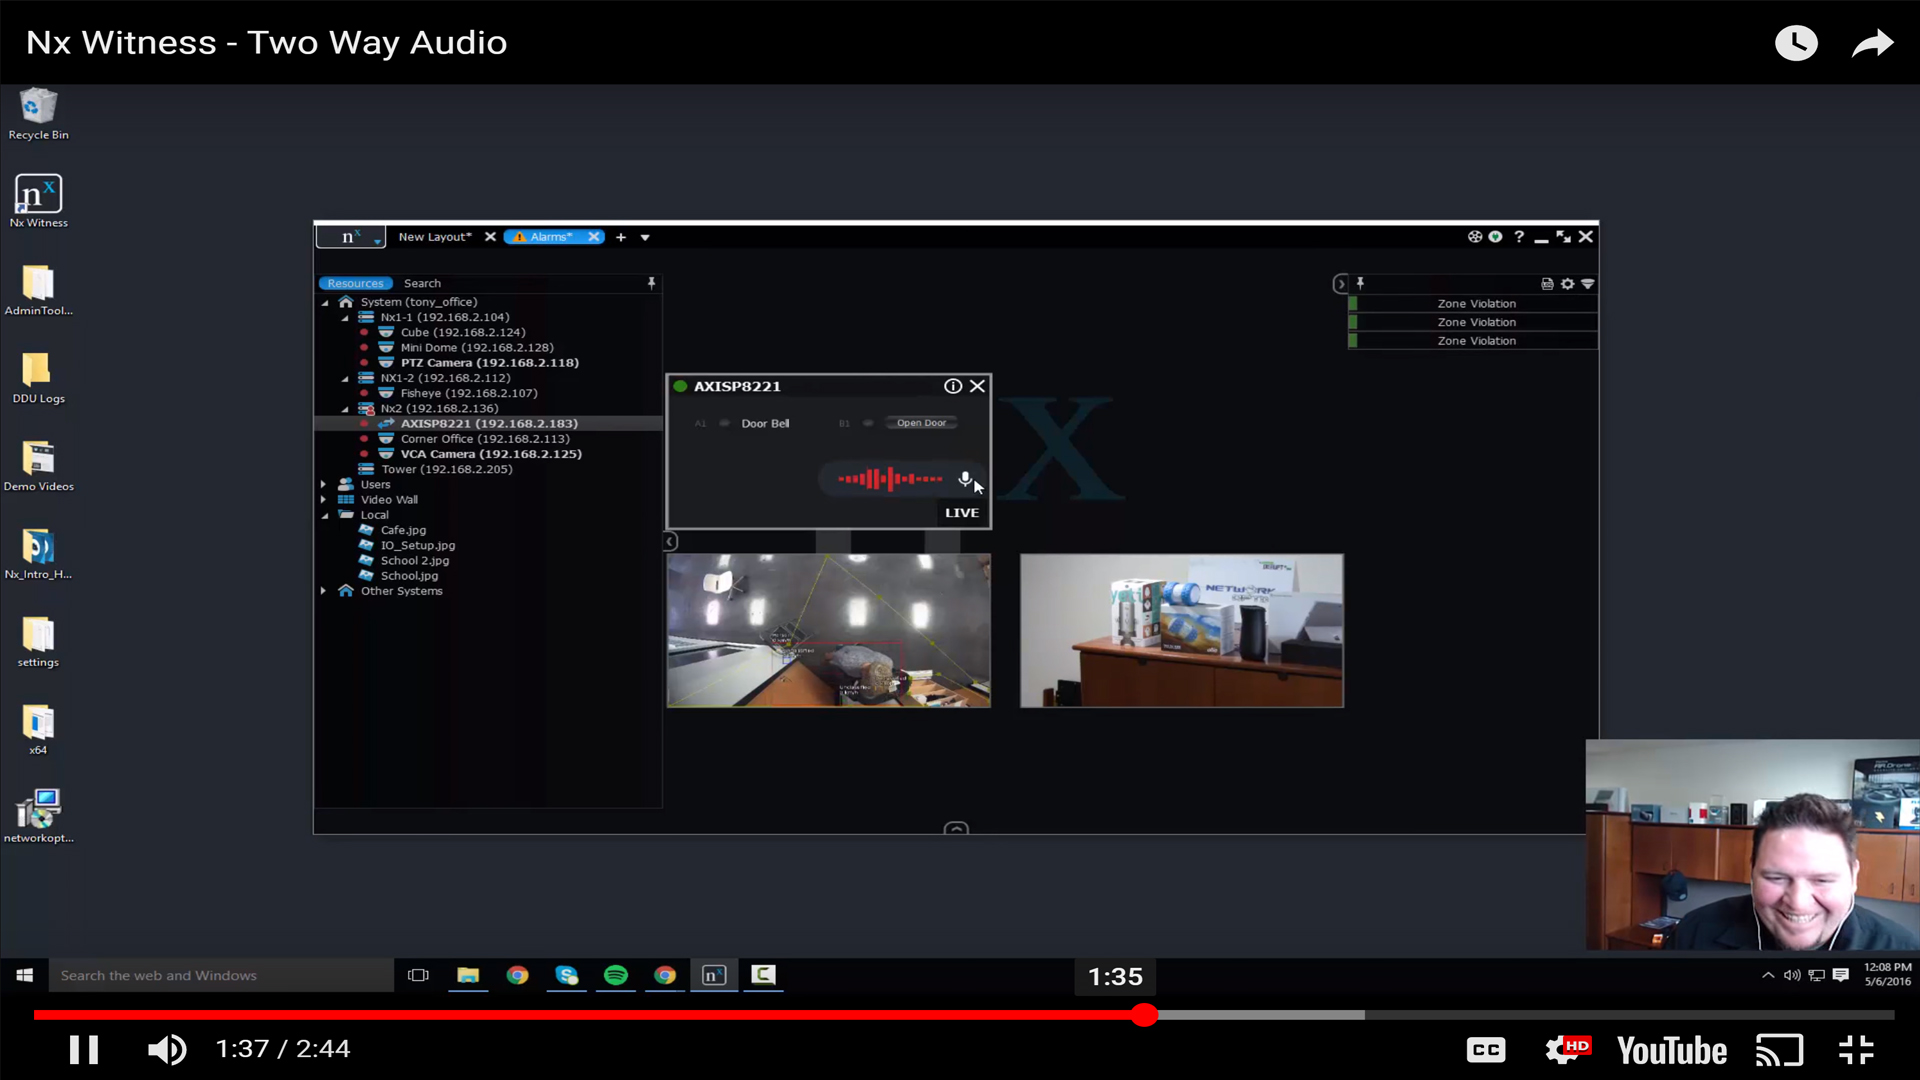This screenshot has width=1920, height=1080.
Task: Toggle fullscreen in Nx Witness window
Action: [1563, 237]
